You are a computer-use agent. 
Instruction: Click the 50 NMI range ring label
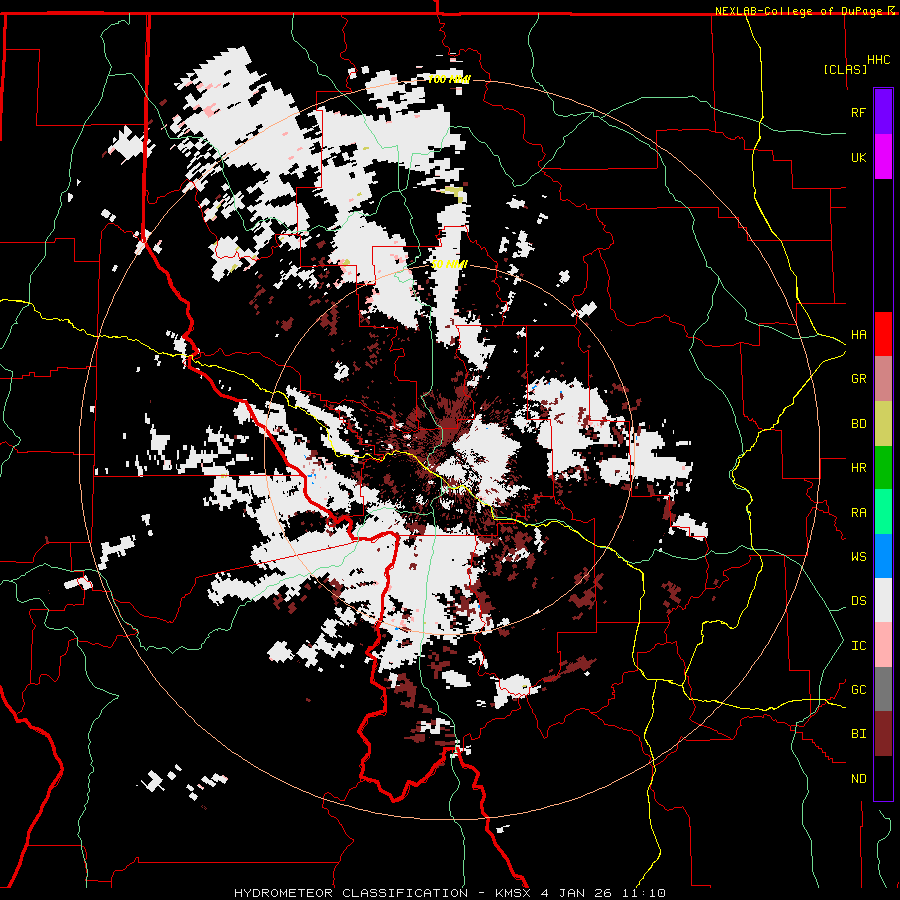pyautogui.click(x=449, y=264)
